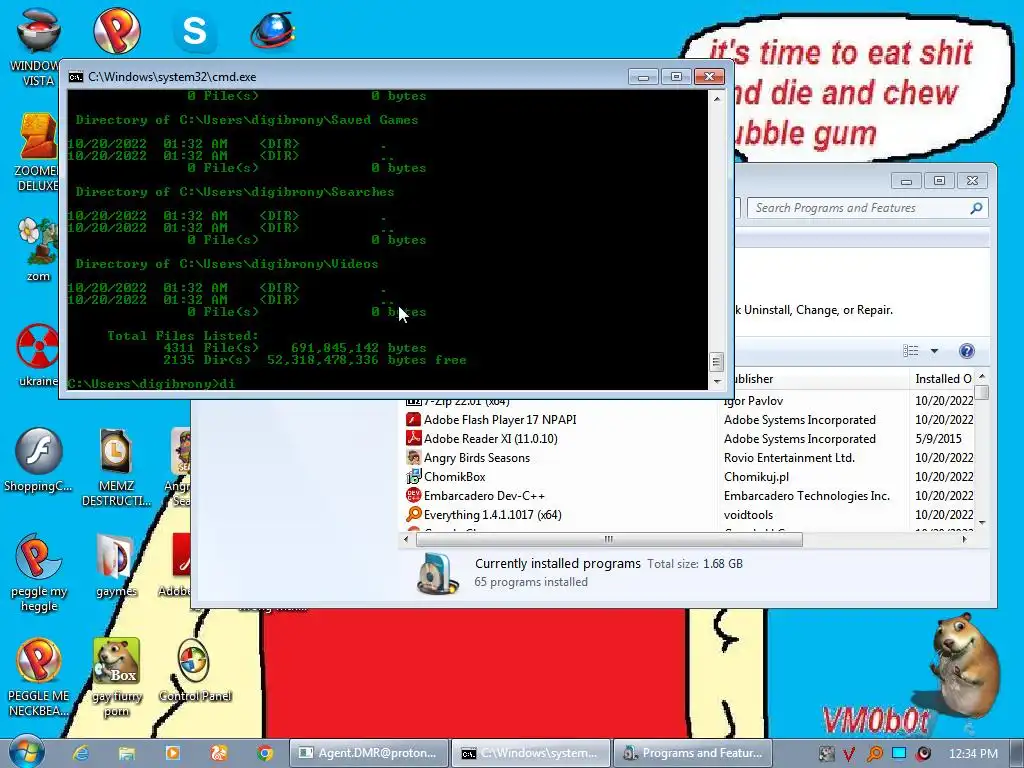Viewport: 1024px width, 768px height.
Task: Click the cmd window scrollbar thumb
Action: coord(716,361)
